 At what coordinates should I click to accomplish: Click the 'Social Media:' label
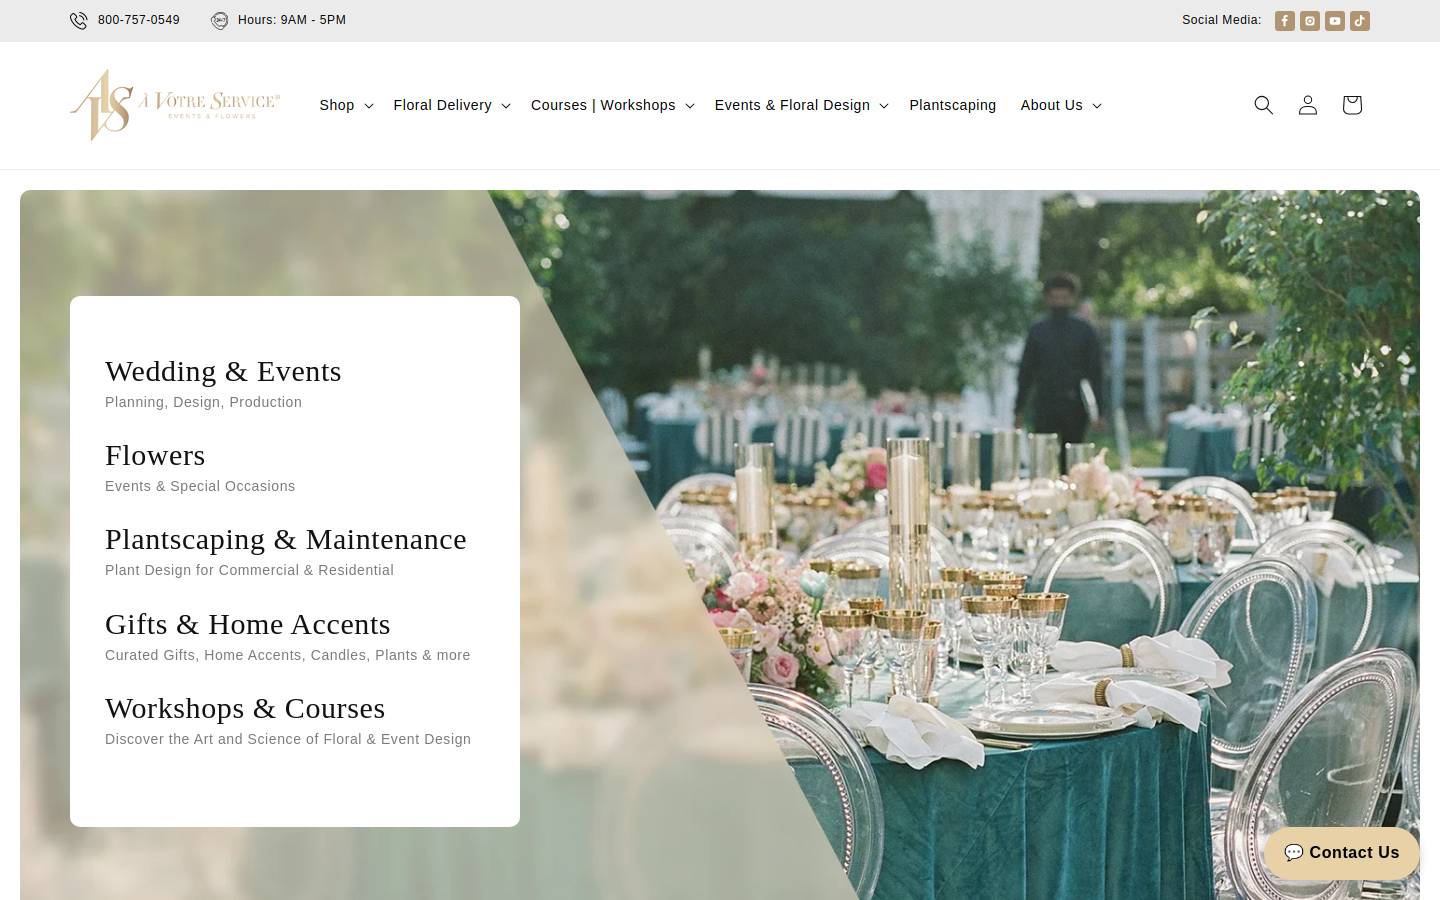click(x=1222, y=20)
